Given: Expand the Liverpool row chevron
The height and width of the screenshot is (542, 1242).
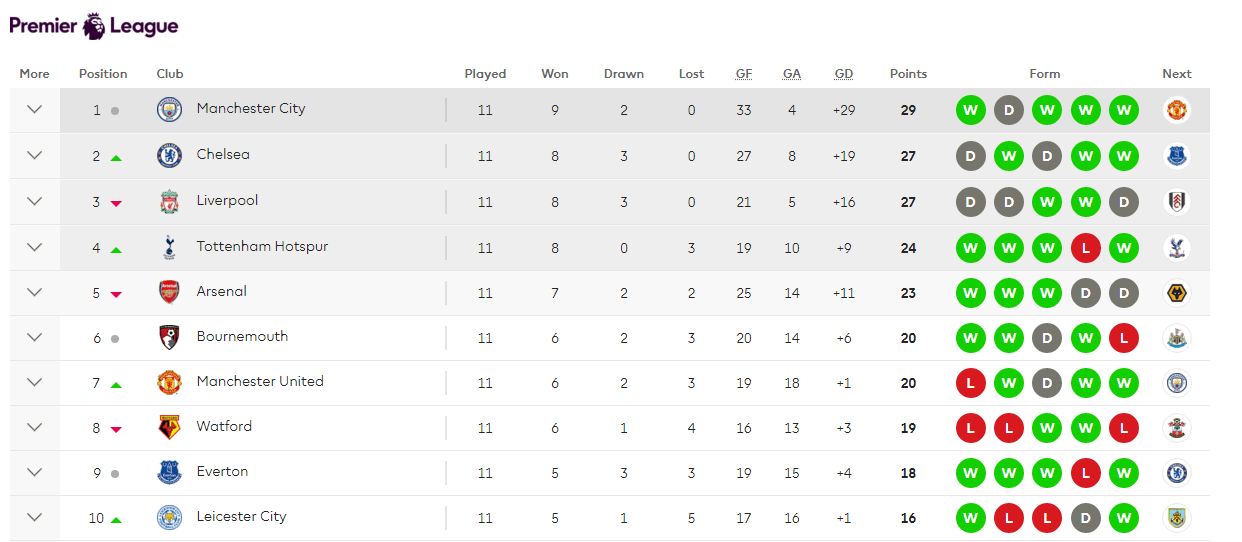Looking at the screenshot, I should point(34,202).
